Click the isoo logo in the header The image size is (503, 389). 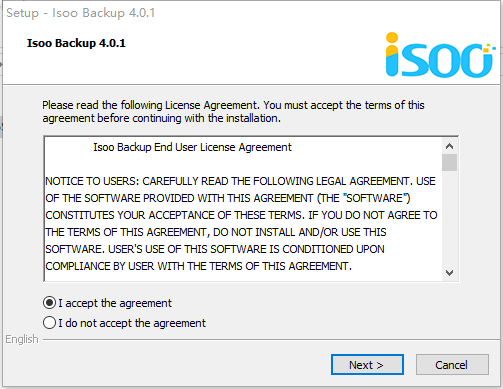440,55
